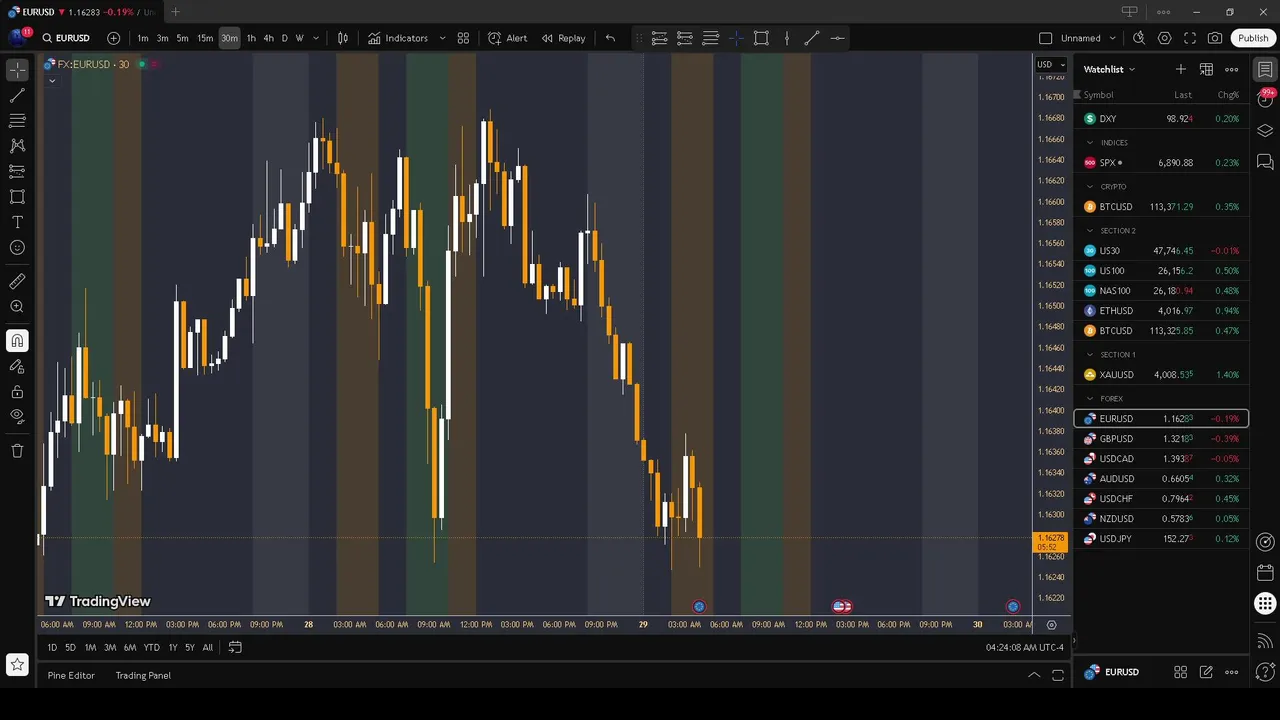Viewport: 1280px width, 720px height.
Task: Remove drawings with the trash icon
Action: coord(17,451)
